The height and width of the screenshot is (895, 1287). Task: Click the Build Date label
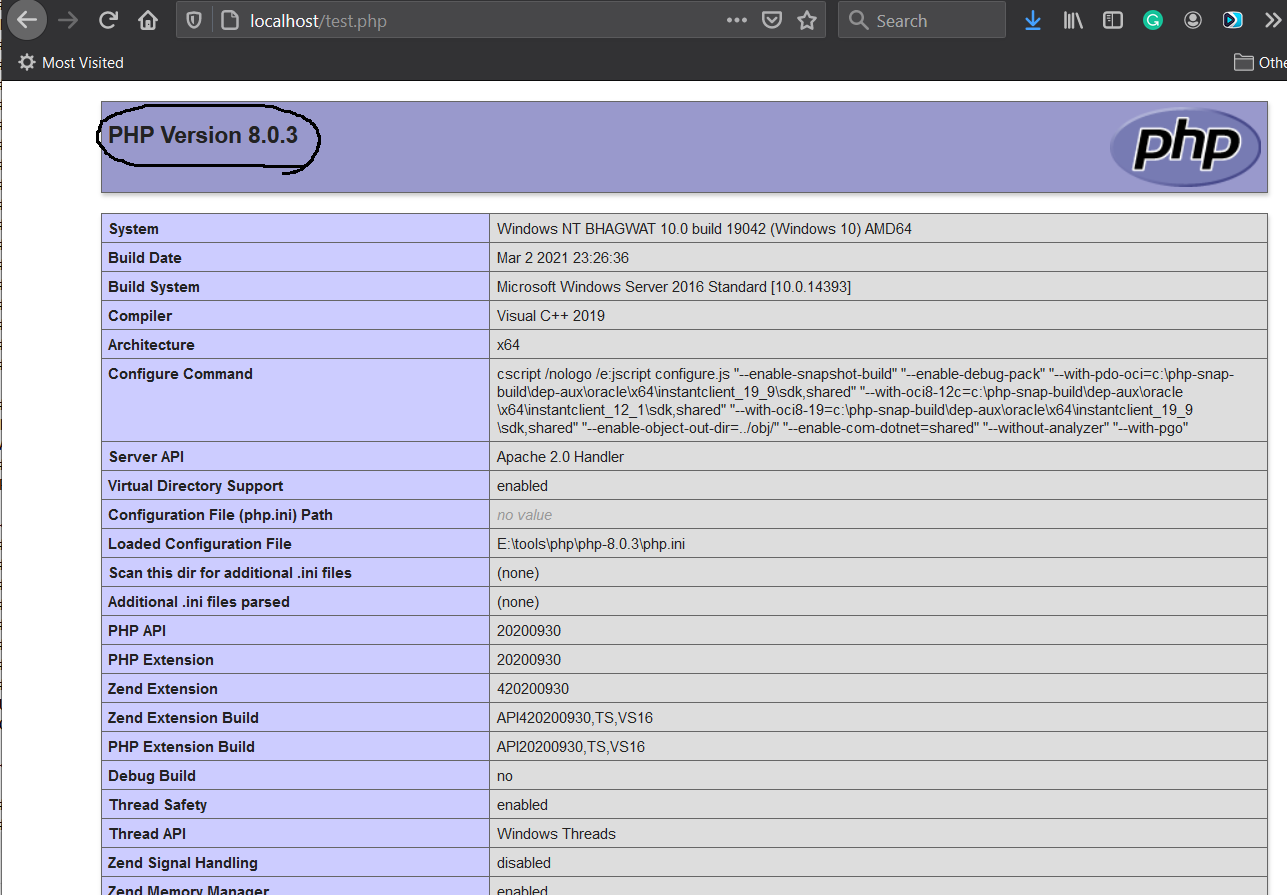pyautogui.click(x=145, y=258)
